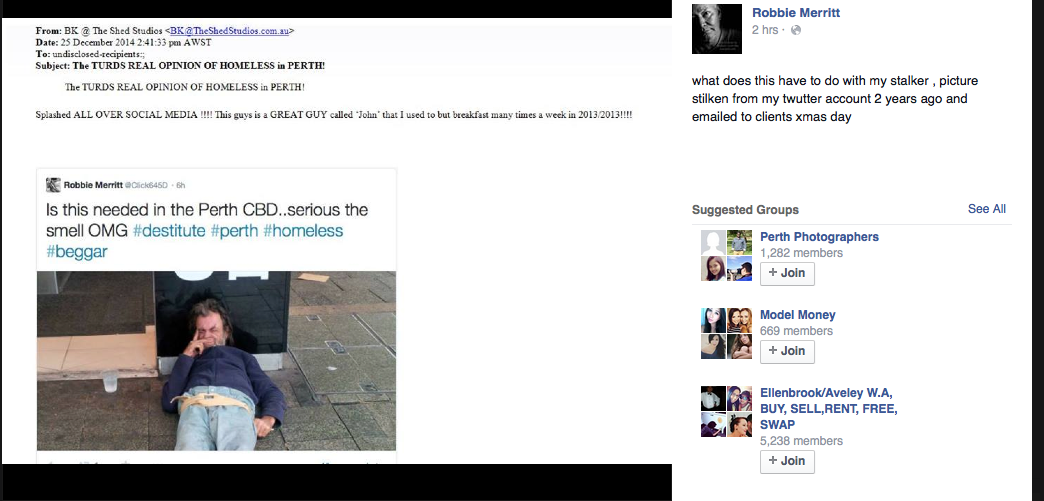The image size is (1044, 501).
Task: Open the post's 2 hrs timestamp
Action: click(765, 30)
